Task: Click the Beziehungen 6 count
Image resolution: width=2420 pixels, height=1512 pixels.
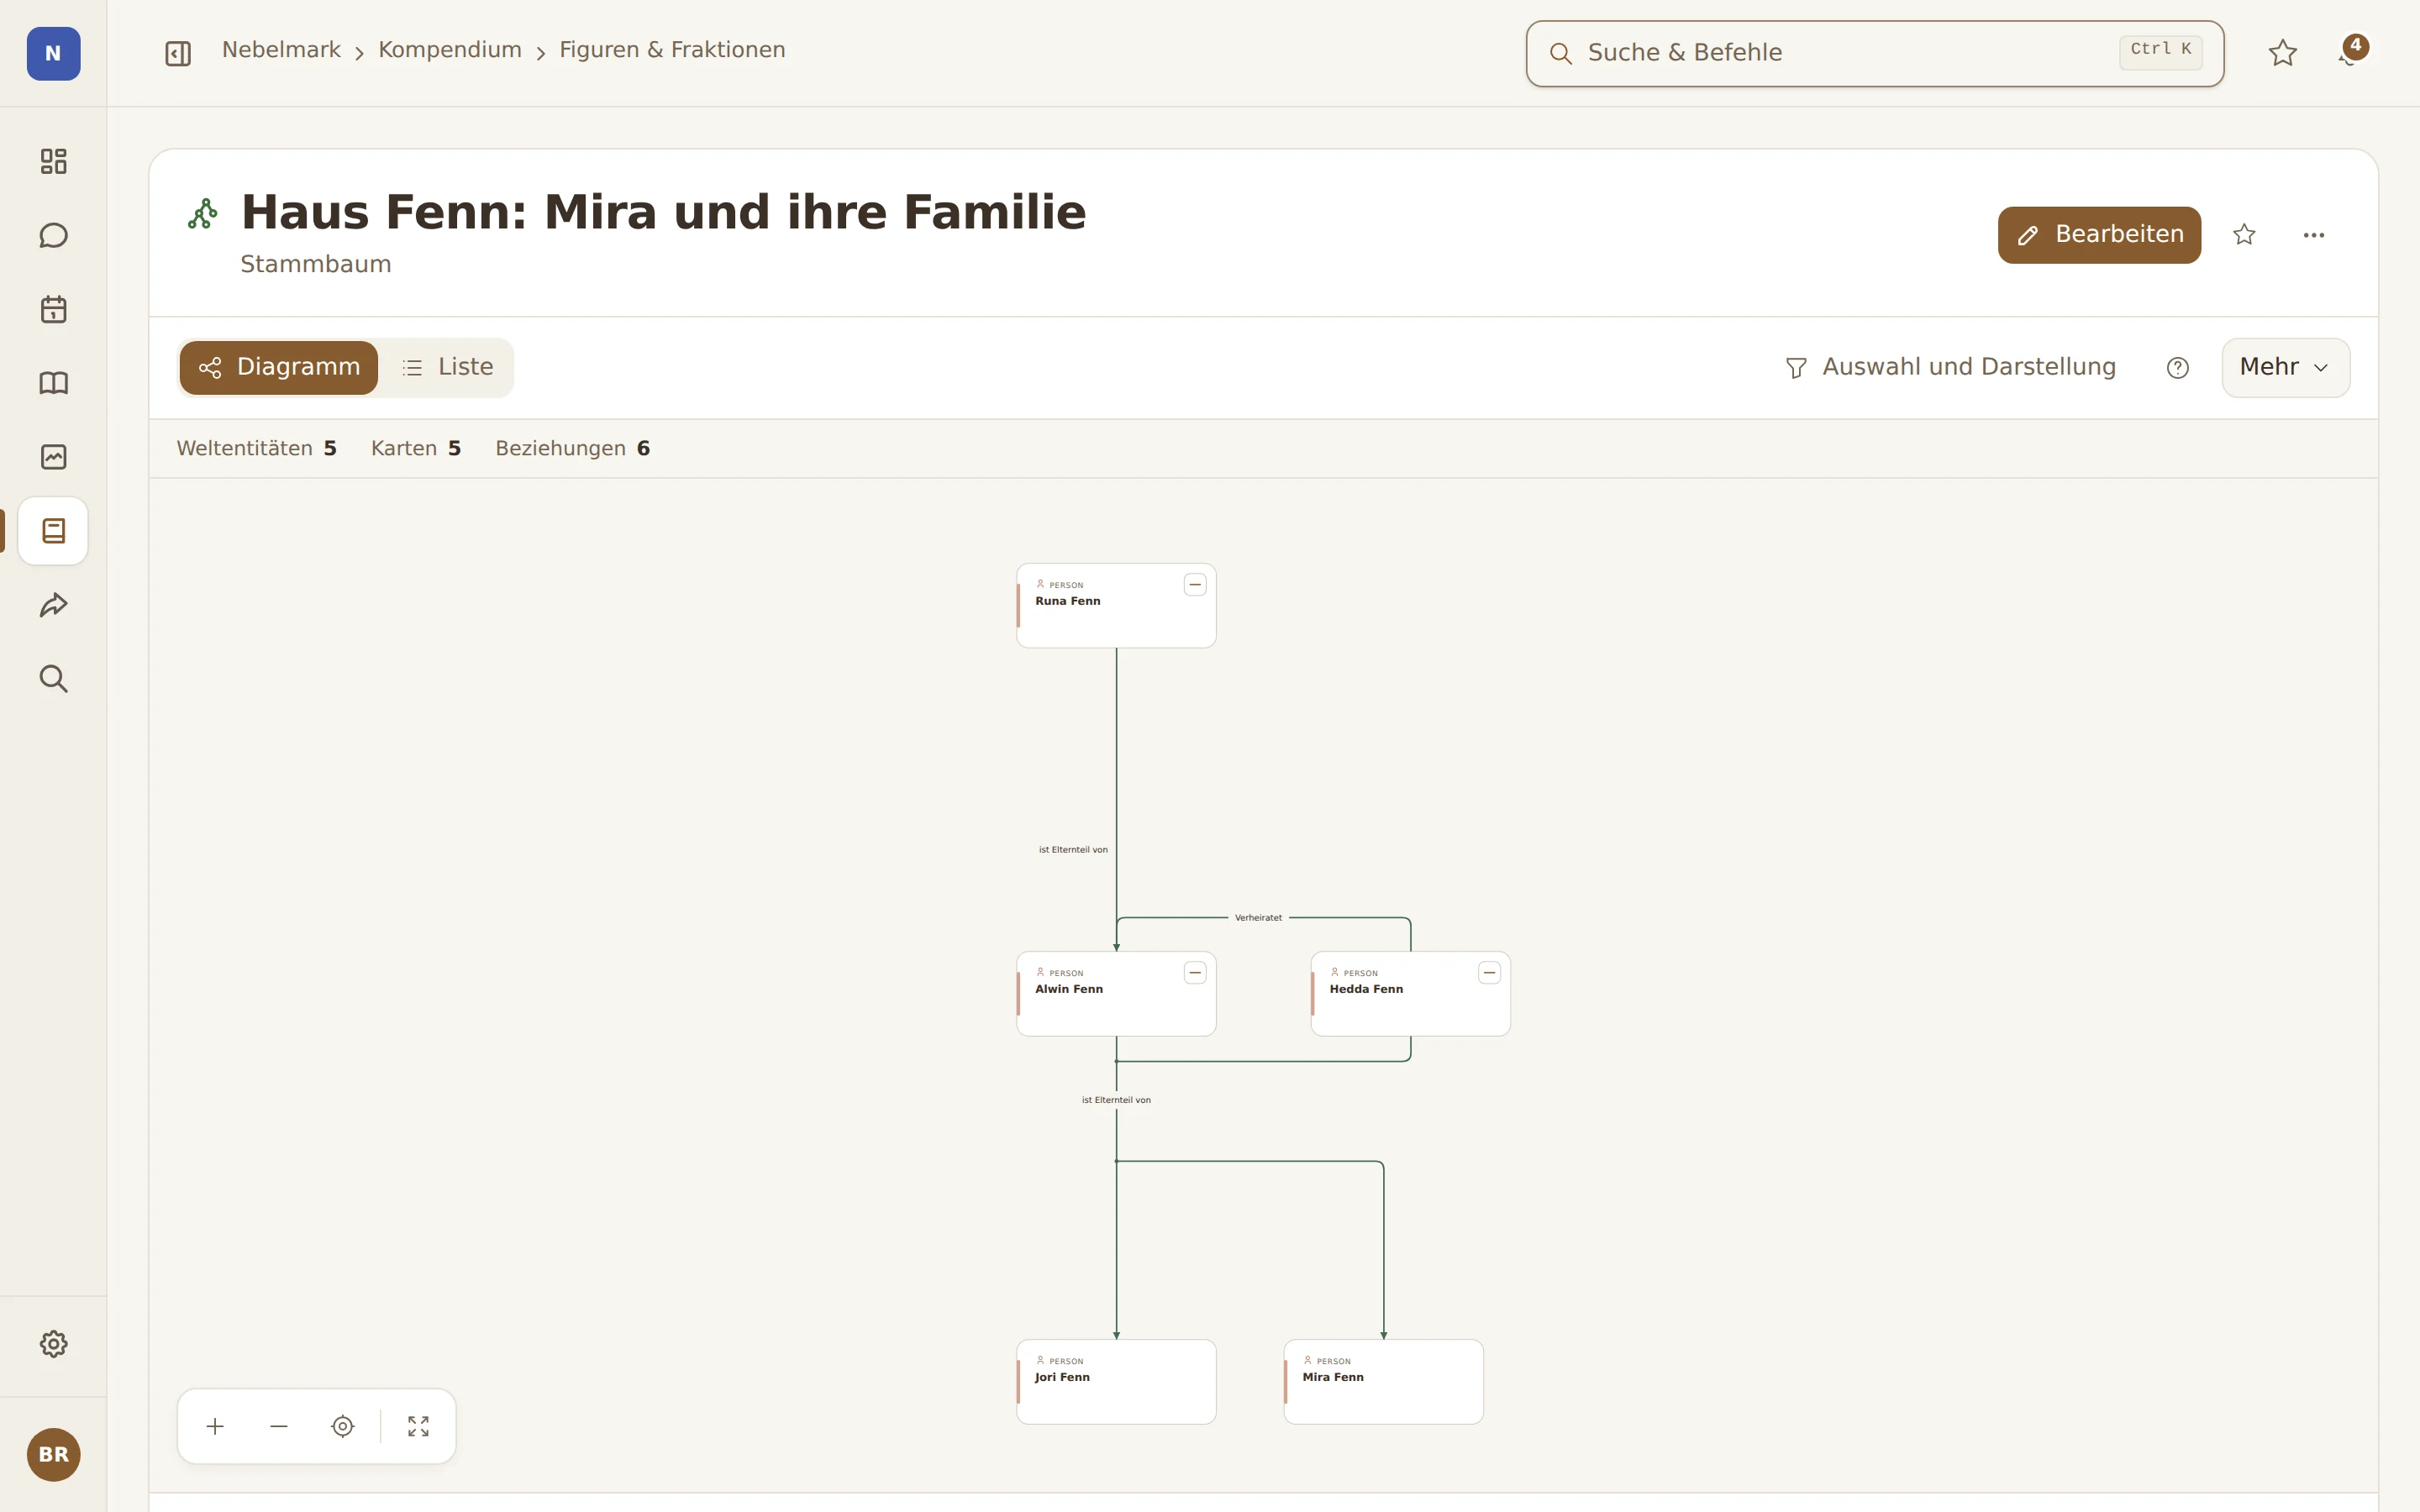Action: pos(573,449)
